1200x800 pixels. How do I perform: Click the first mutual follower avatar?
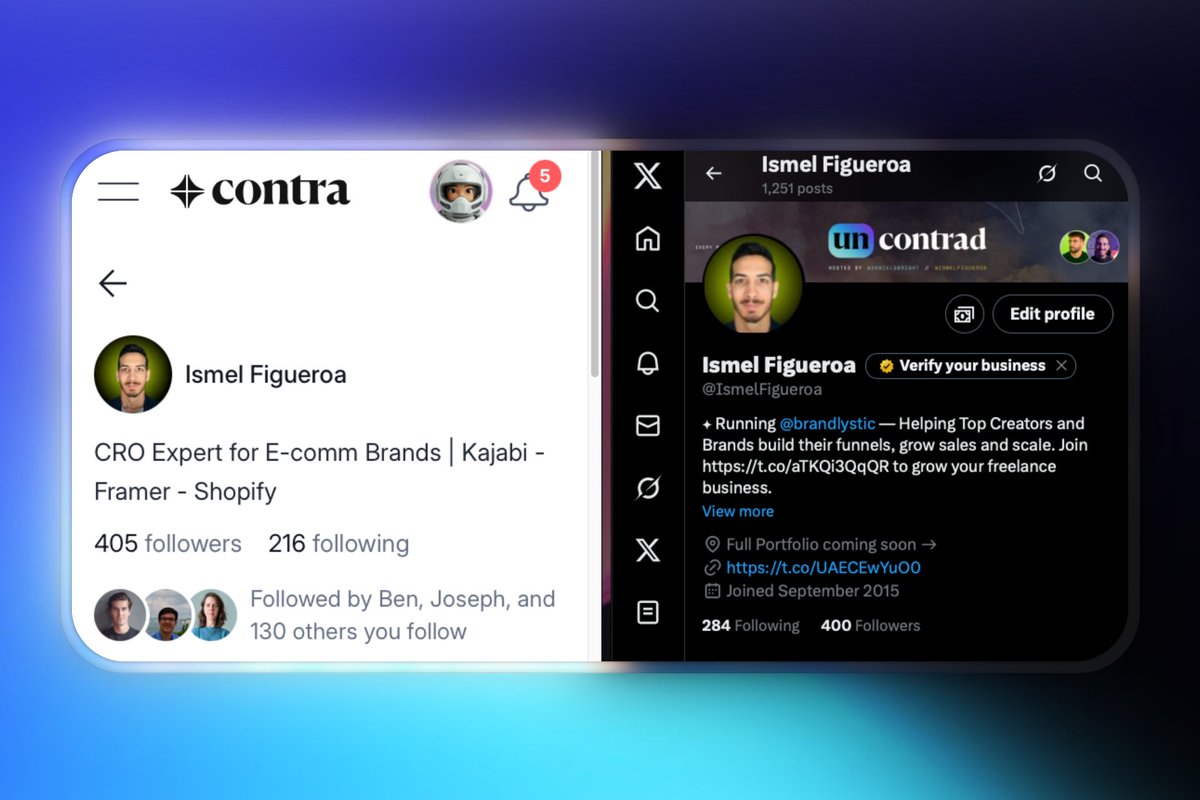tap(119, 615)
